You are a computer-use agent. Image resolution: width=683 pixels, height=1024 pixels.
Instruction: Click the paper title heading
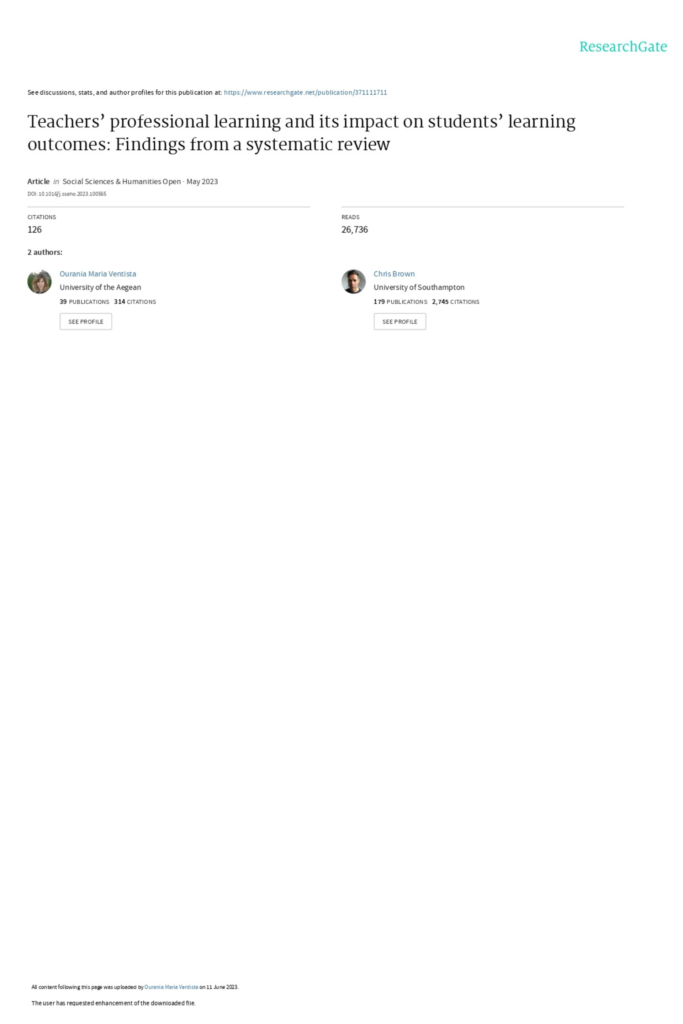[x=302, y=133]
